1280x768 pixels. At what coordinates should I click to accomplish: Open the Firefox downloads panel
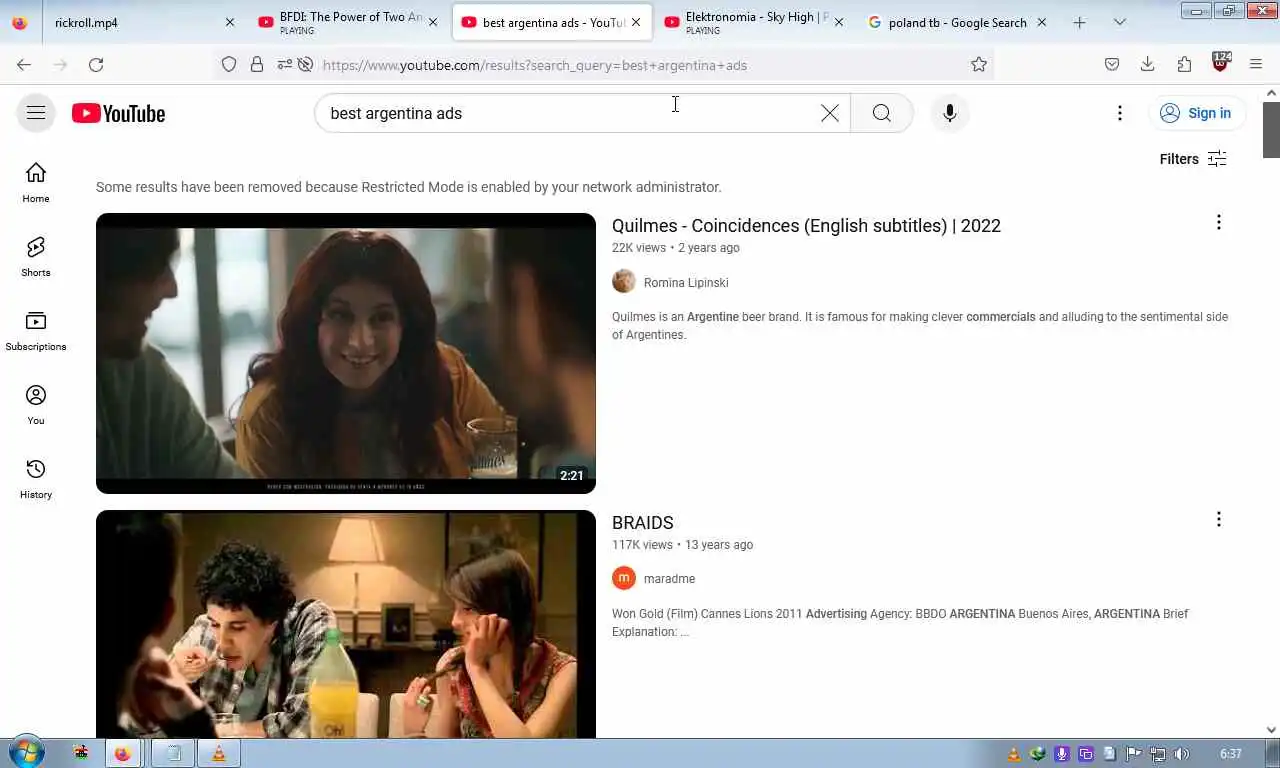(x=1148, y=65)
